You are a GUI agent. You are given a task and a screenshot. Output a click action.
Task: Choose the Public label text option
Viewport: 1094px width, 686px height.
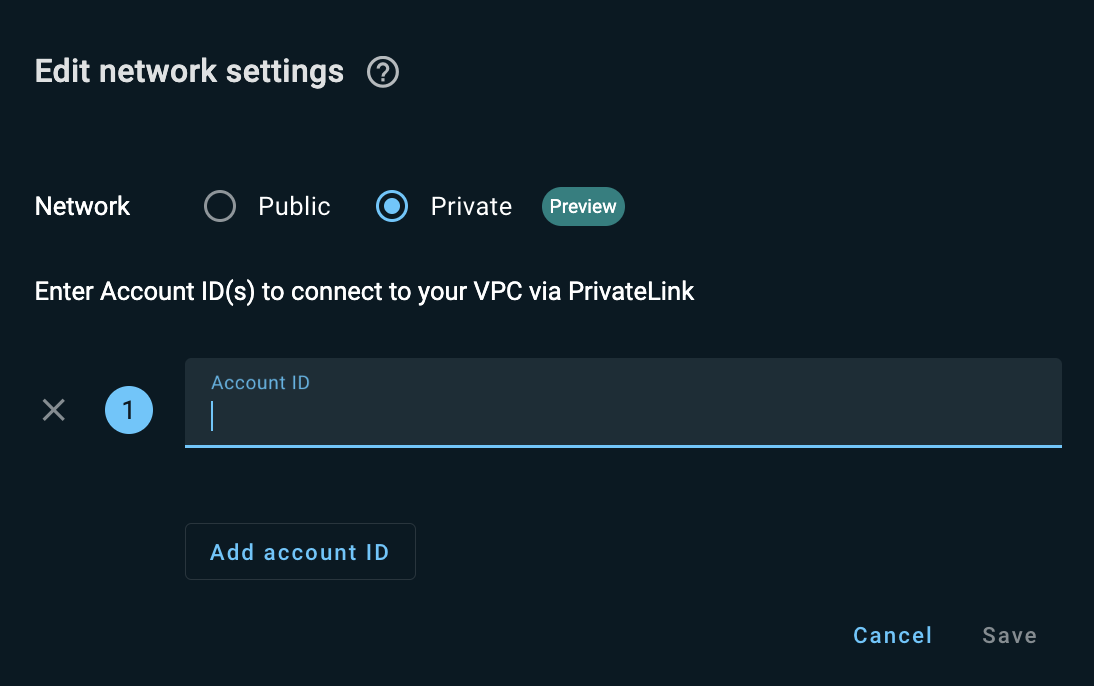coord(294,207)
